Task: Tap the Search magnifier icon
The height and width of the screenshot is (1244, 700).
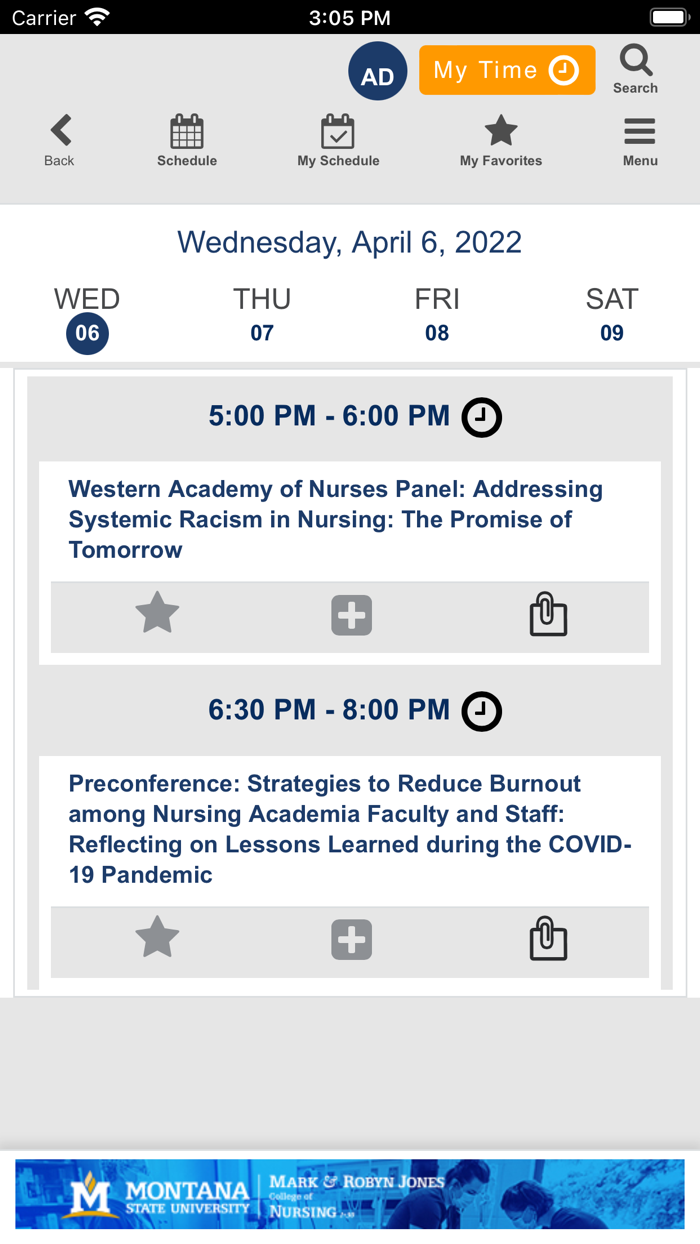Action: (x=635, y=68)
